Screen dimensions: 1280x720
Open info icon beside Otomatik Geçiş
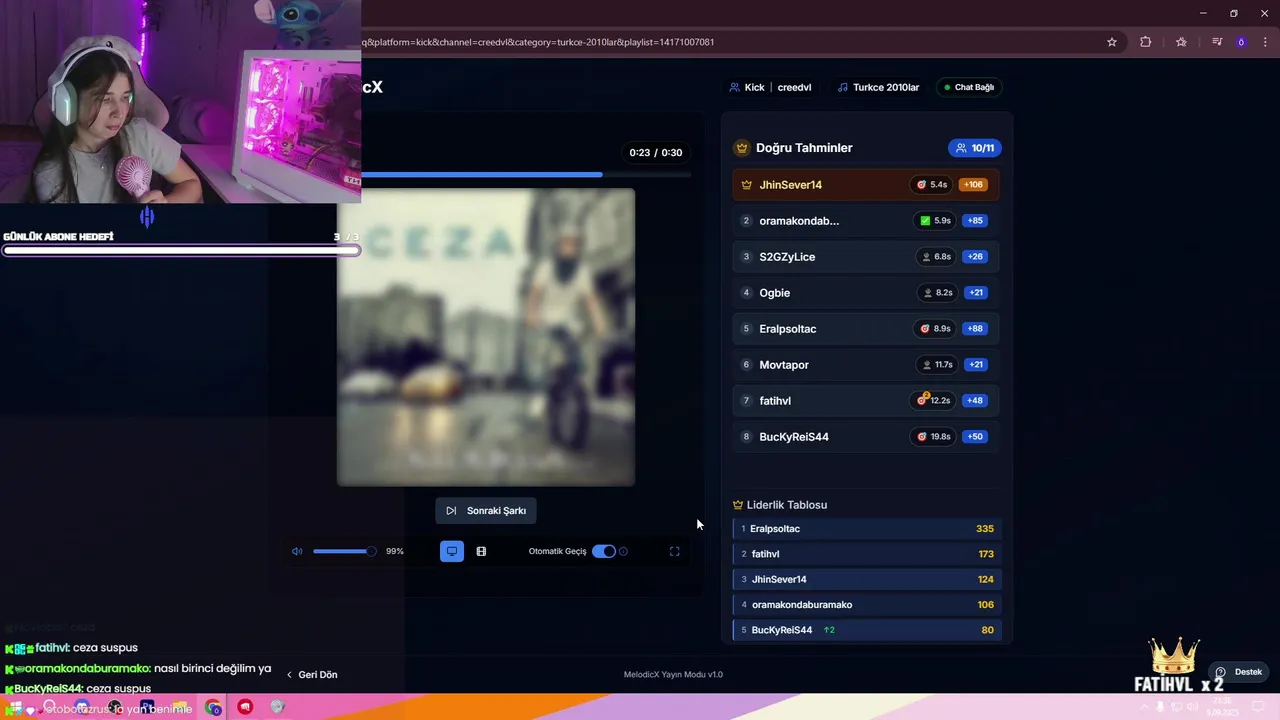click(623, 551)
